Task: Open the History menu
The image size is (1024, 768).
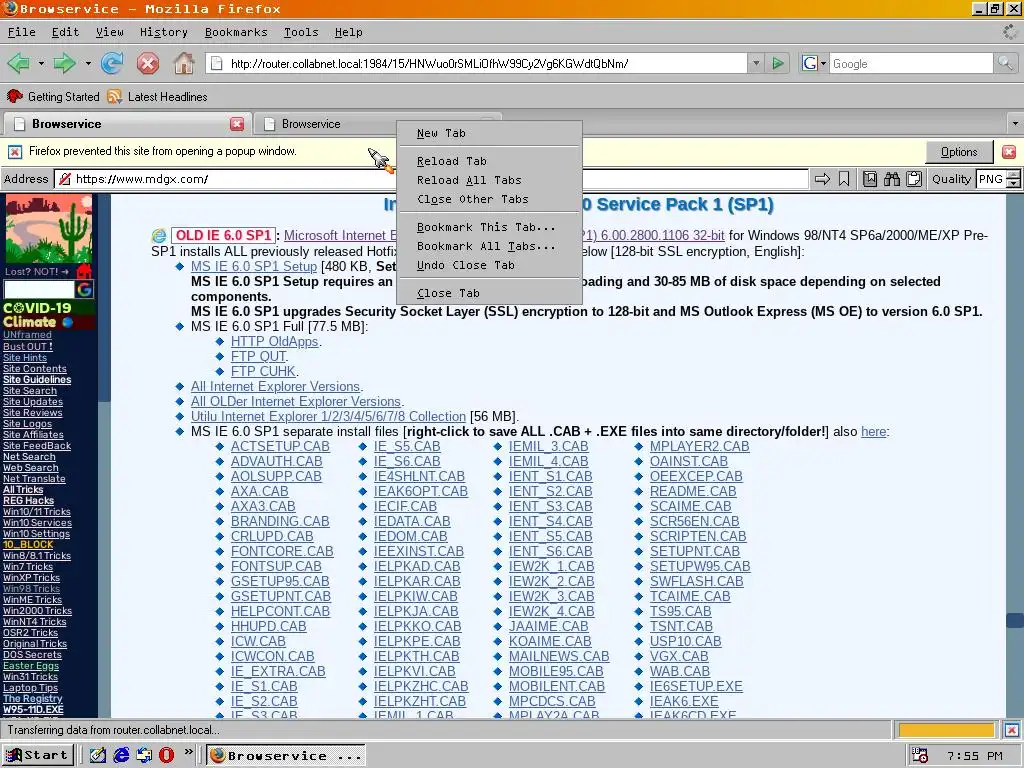Action: tap(163, 32)
